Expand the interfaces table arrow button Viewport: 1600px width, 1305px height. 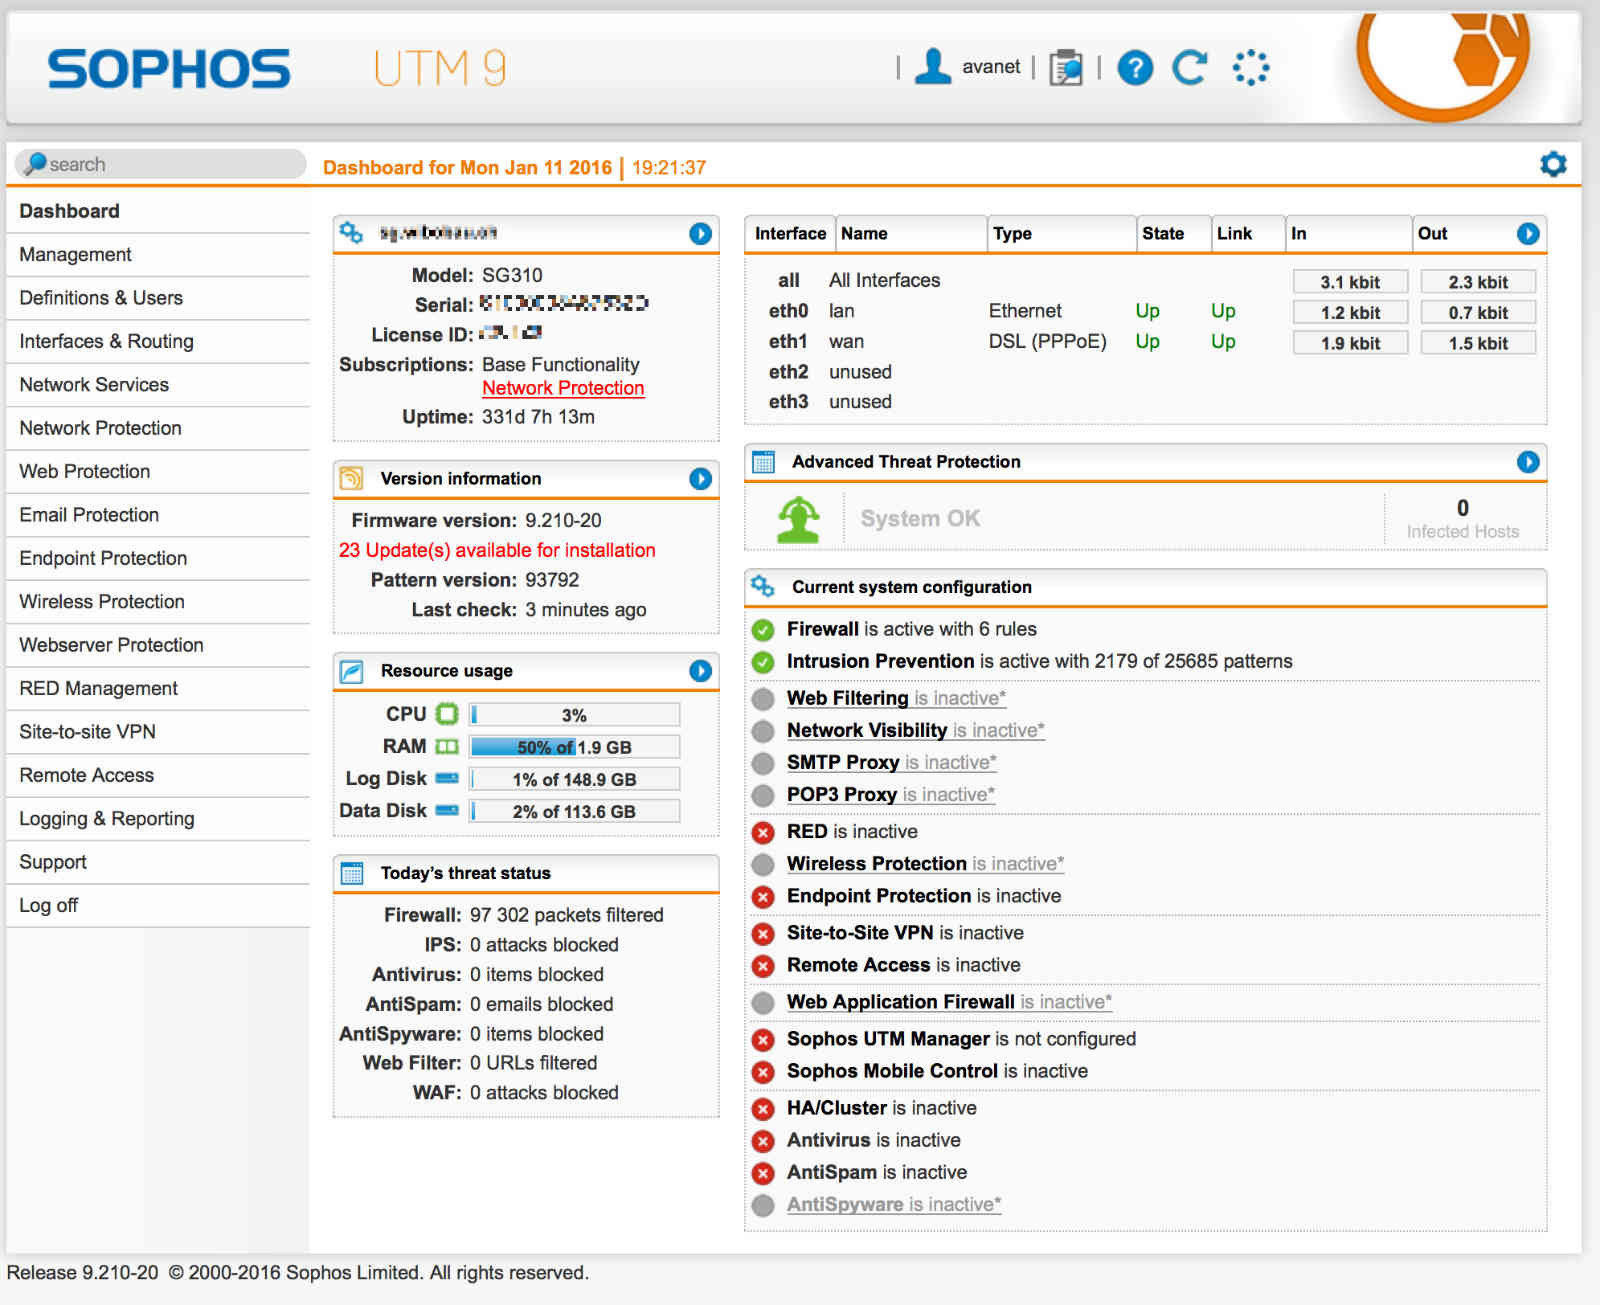point(1528,234)
